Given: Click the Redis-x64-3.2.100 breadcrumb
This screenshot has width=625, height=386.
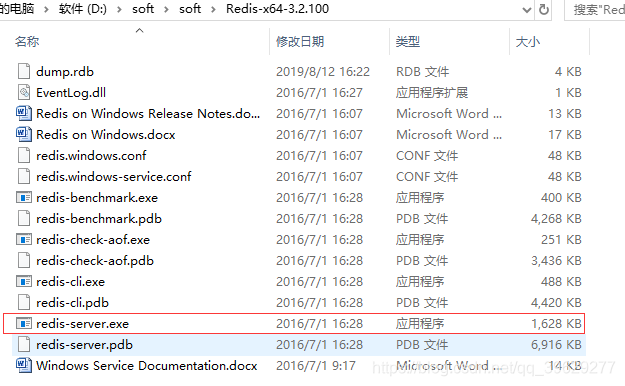Looking at the screenshot, I should pyautogui.click(x=277, y=9).
